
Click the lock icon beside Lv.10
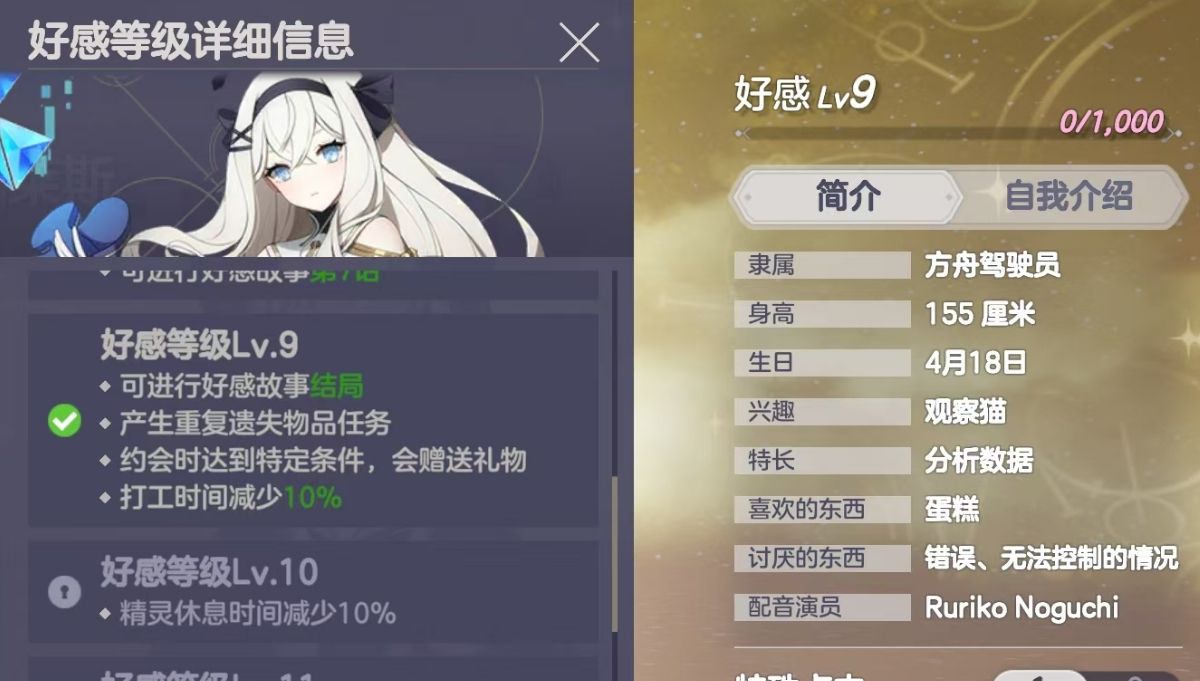65,593
